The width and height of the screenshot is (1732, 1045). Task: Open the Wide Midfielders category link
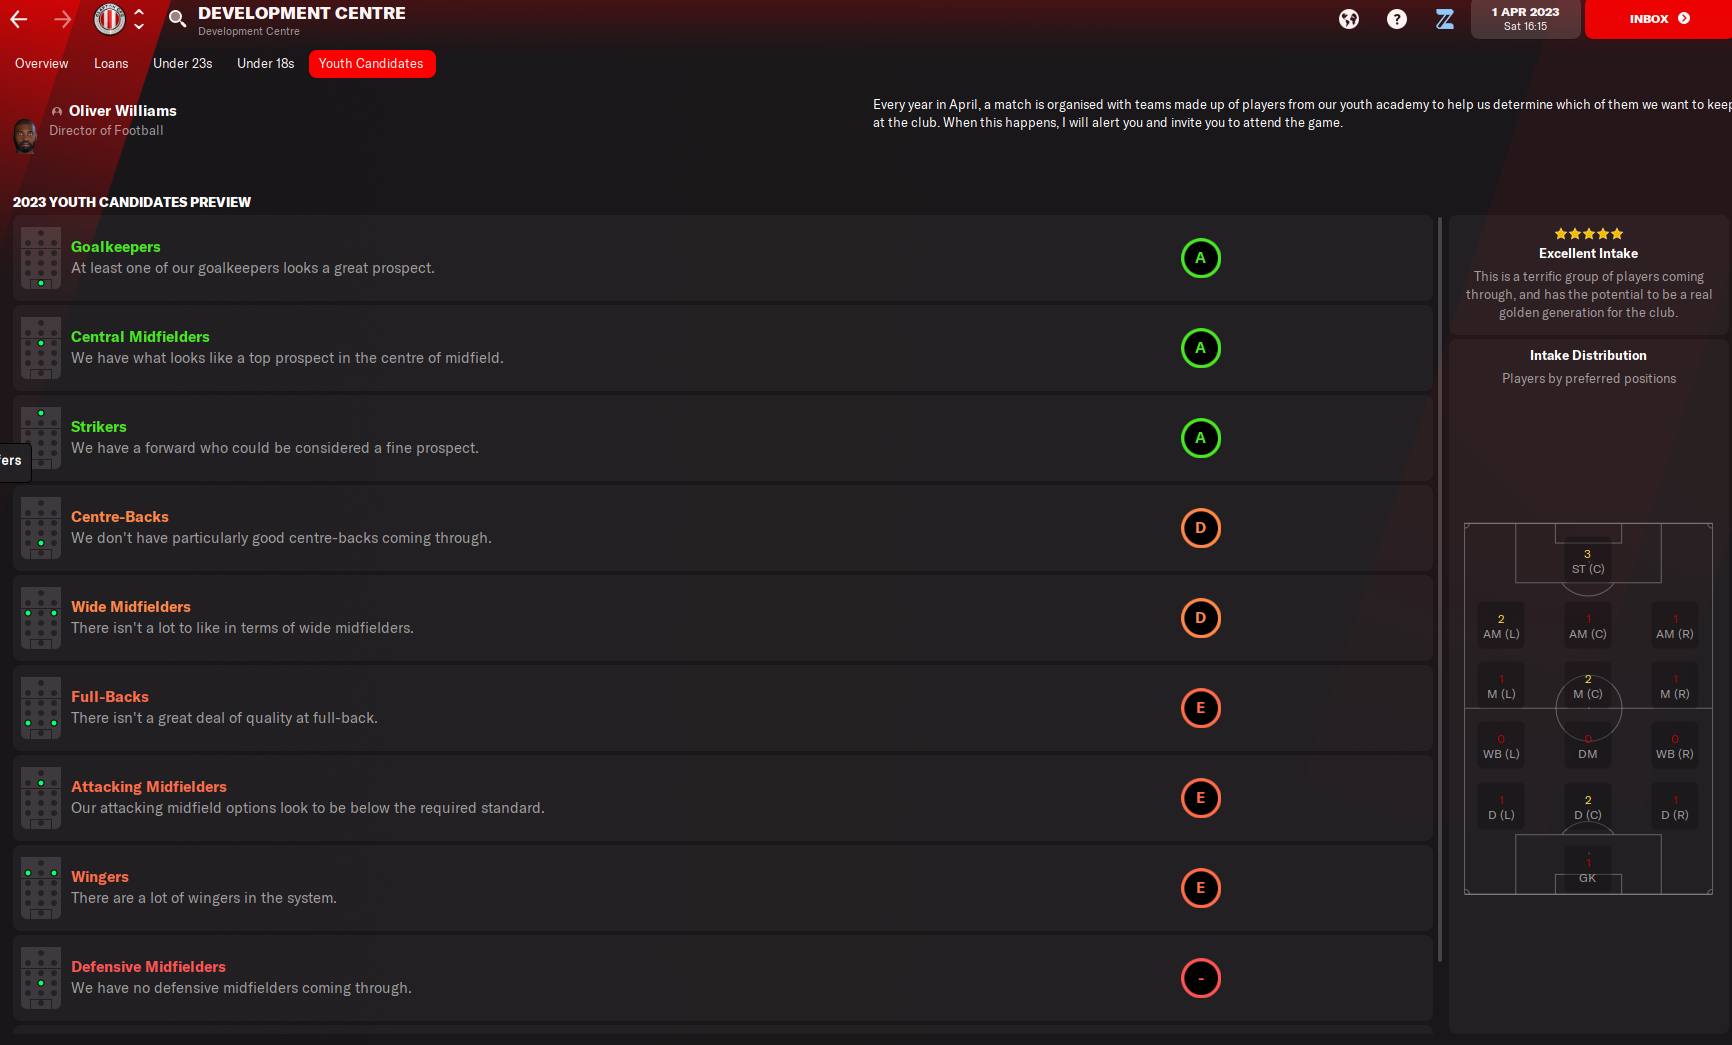(x=131, y=607)
